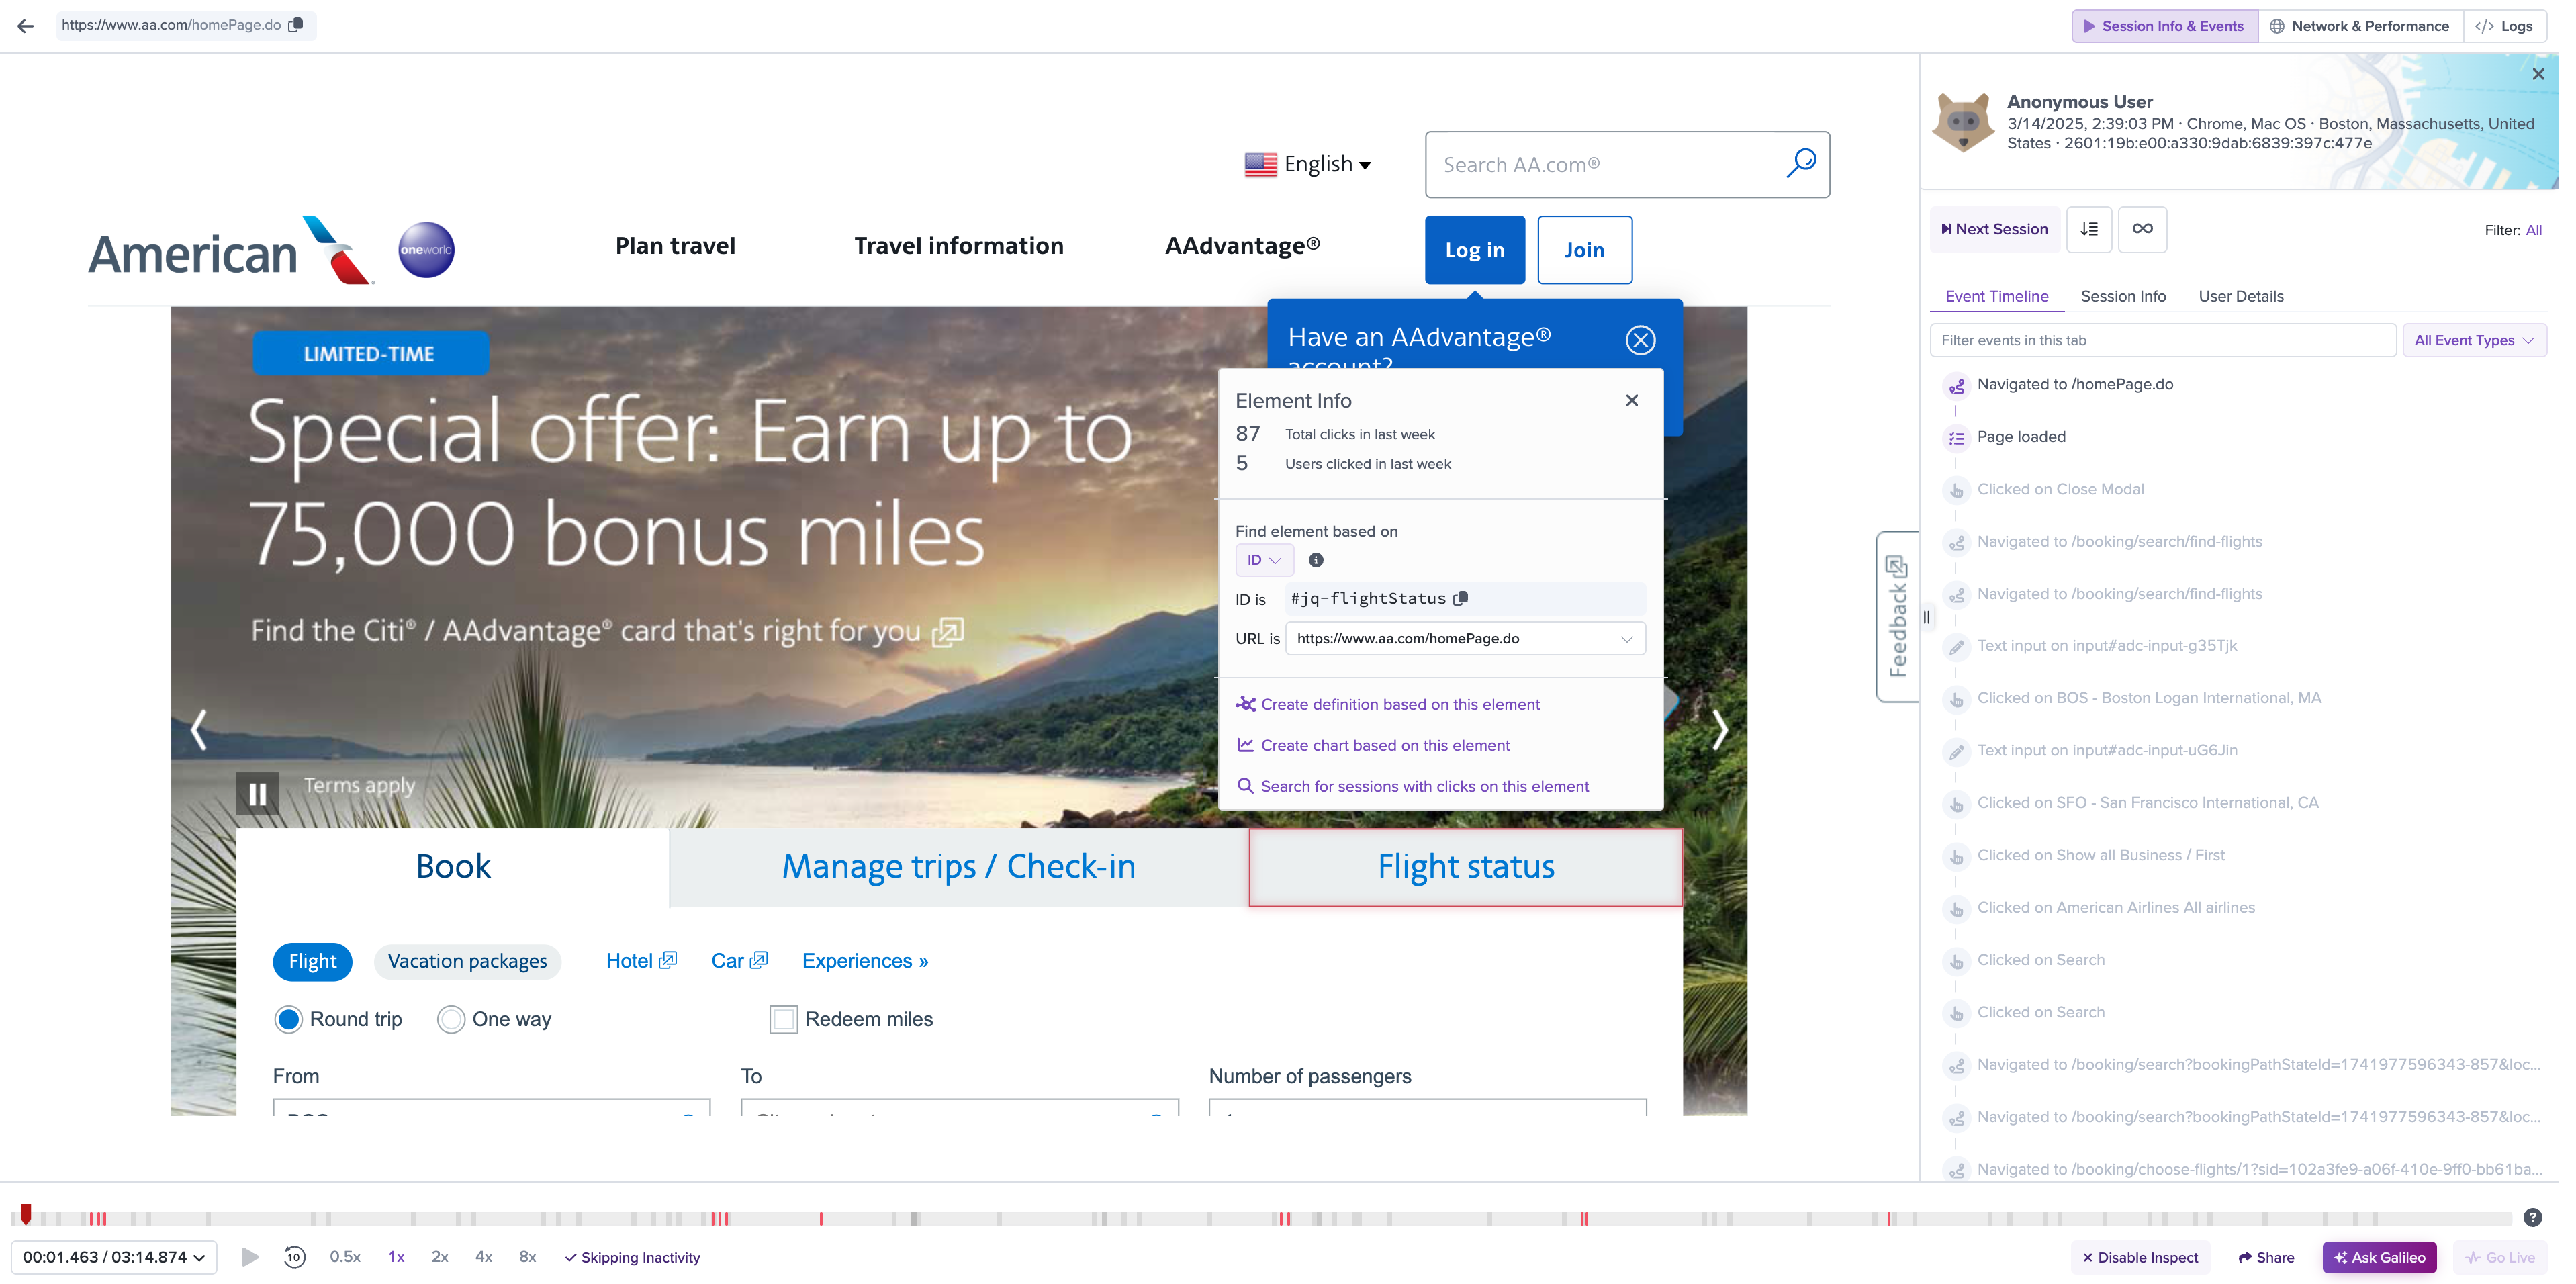
Task: Open the Logs tab
Action: coord(2504,26)
